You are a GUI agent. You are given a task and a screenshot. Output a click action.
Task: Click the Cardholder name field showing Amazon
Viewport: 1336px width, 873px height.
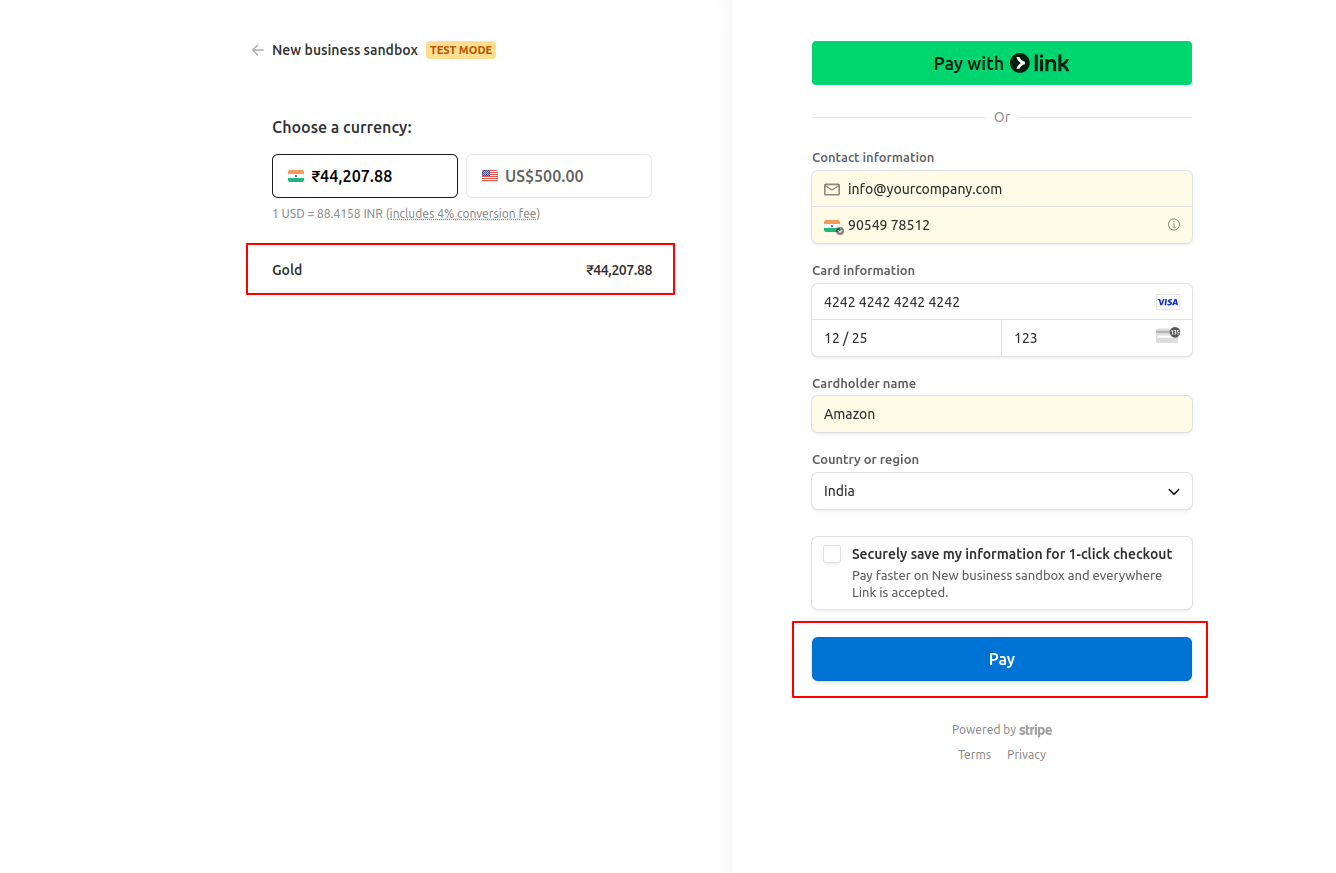pos(1001,413)
